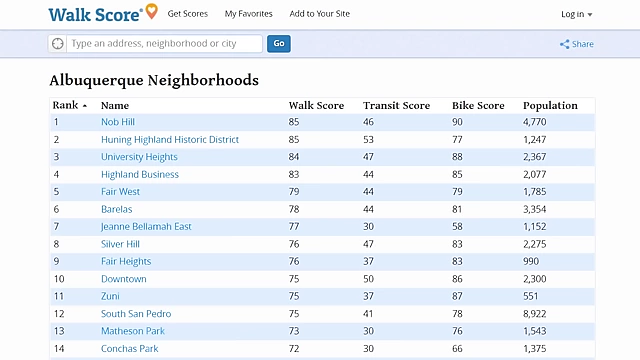Screen dimensions: 640x360
Task: Click Nob Hill population value 4,770
Action: (535, 122)
